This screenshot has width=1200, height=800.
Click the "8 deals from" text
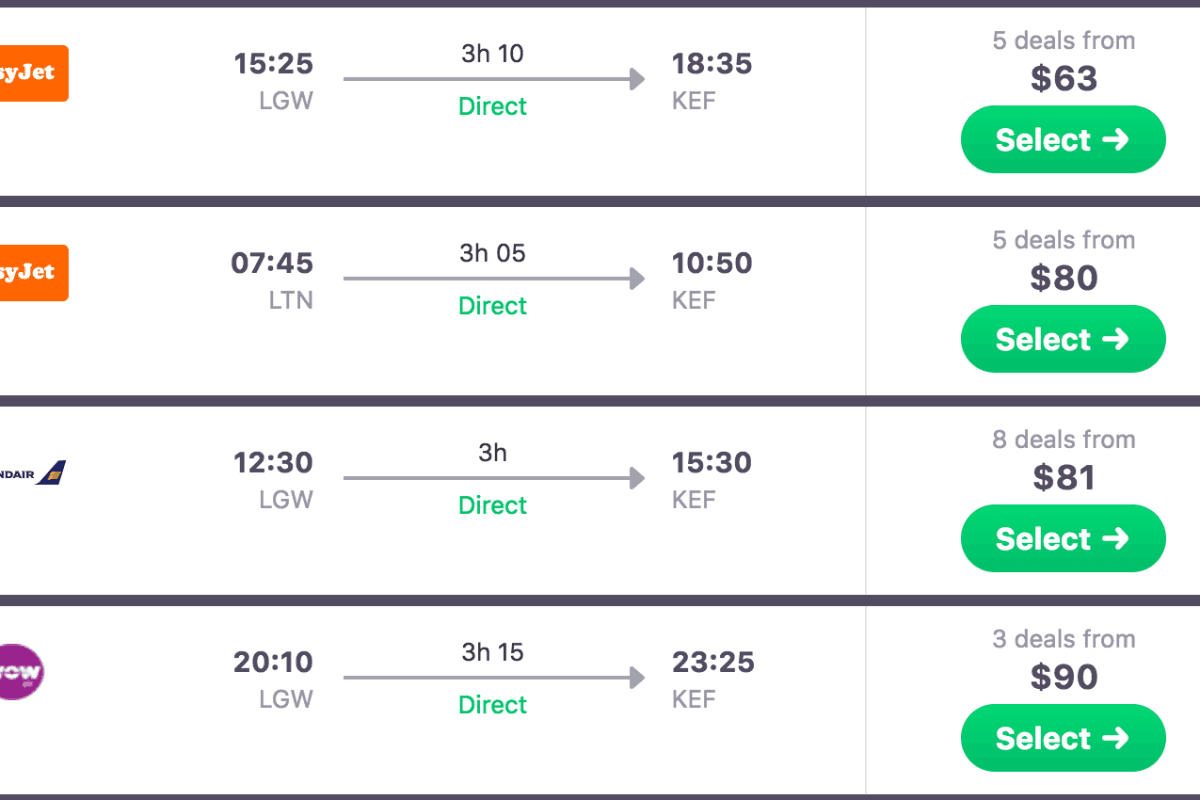1063,440
